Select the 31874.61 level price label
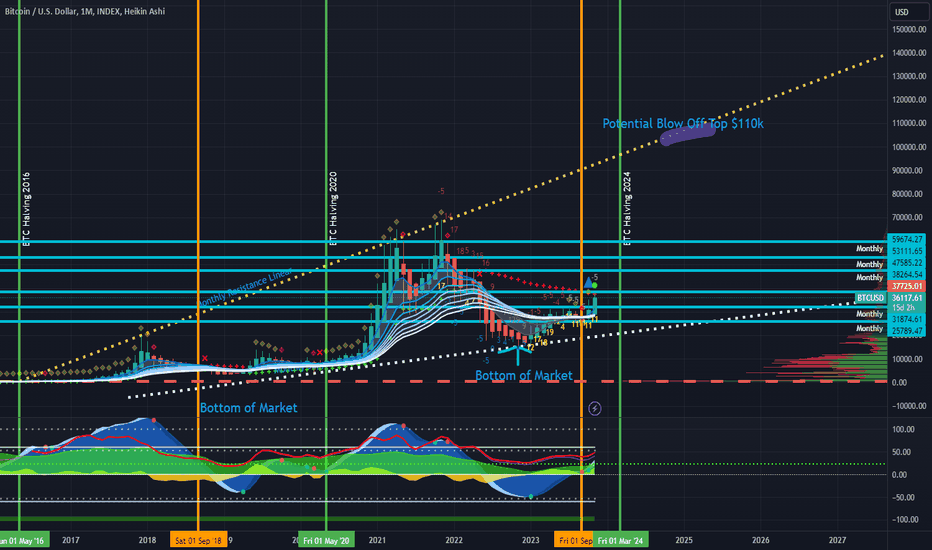Viewport: 932px width, 550px height. click(x=907, y=319)
